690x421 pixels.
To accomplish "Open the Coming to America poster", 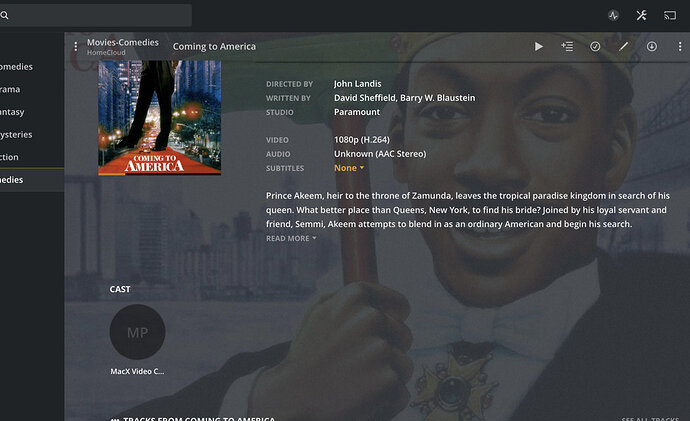I will [x=160, y=117].
